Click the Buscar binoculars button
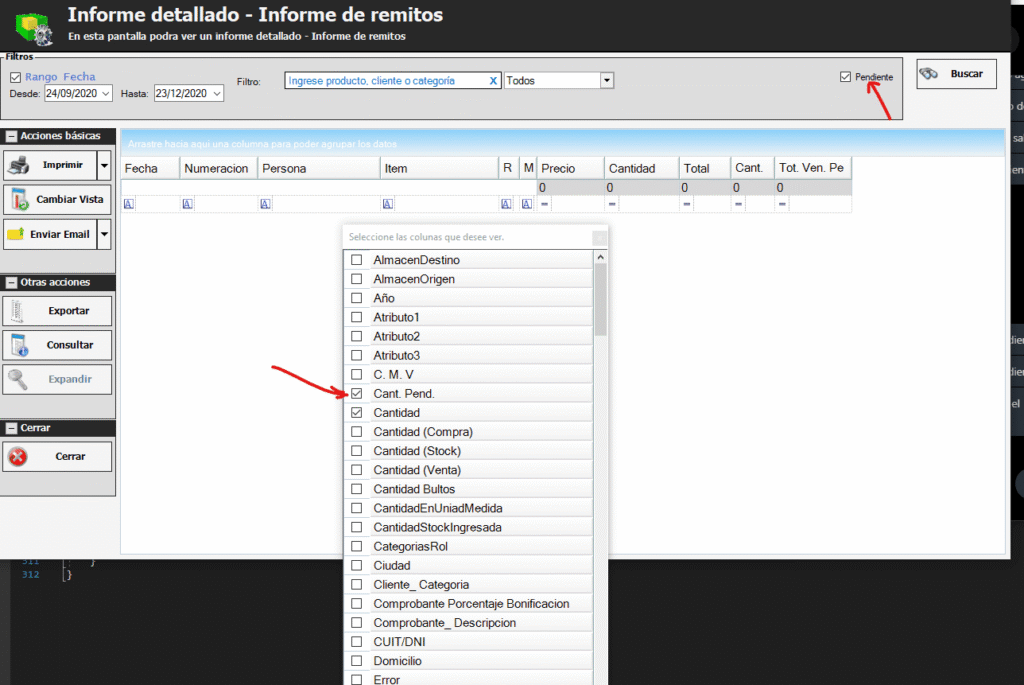 (x=956, y=74)
